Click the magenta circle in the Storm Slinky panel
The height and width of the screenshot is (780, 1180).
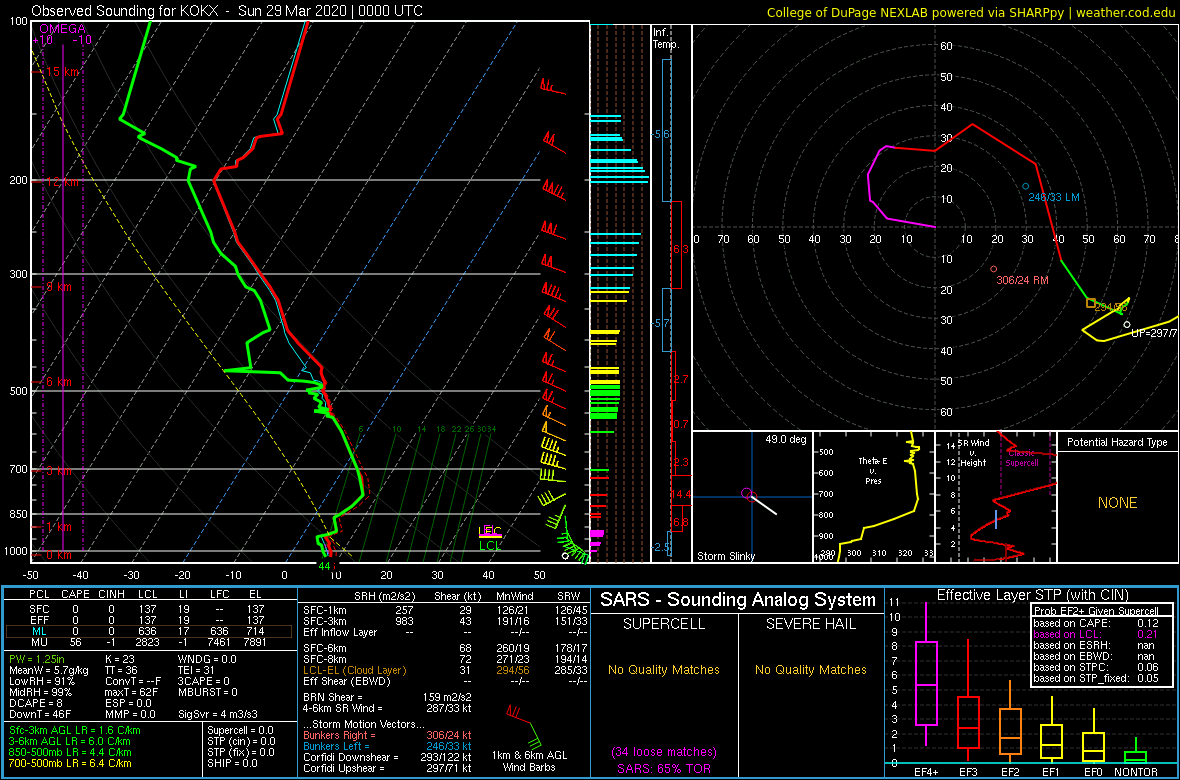pyautogui.click(x=746, y=493)
